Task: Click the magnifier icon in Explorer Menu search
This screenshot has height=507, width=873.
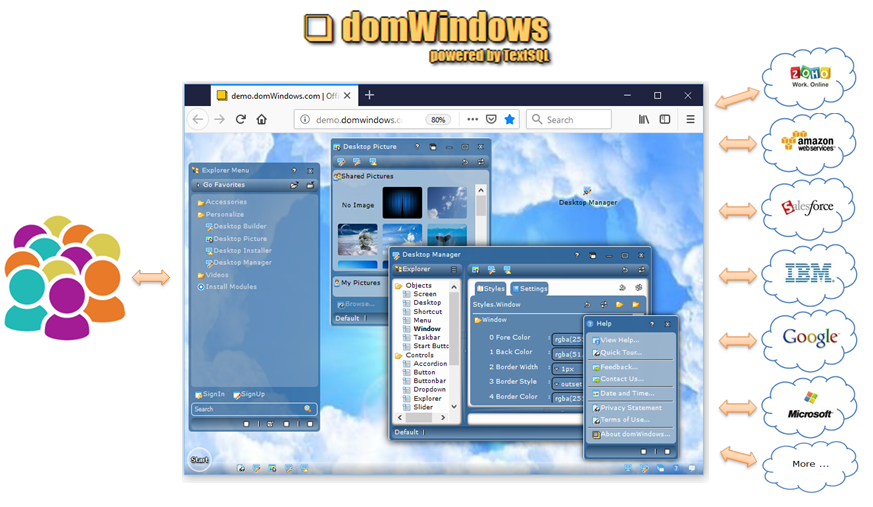Action: 307,409
